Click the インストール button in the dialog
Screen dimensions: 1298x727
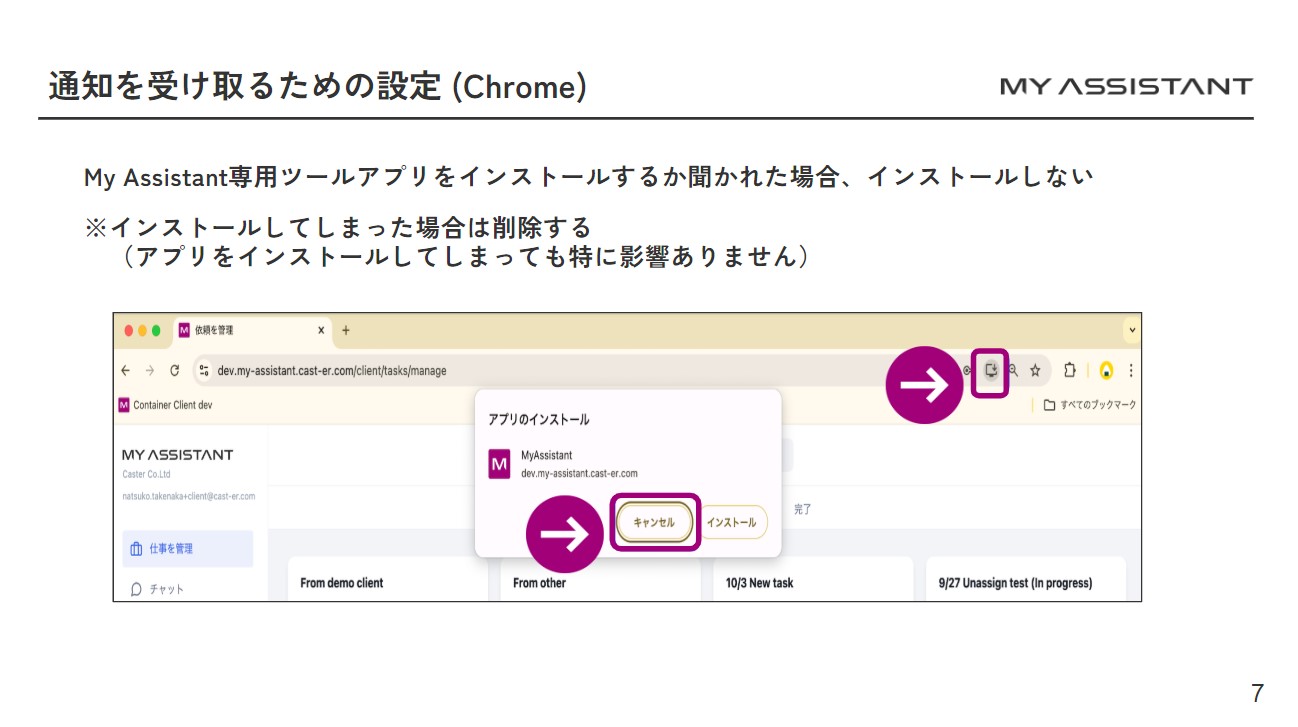[x=733, y=521]
